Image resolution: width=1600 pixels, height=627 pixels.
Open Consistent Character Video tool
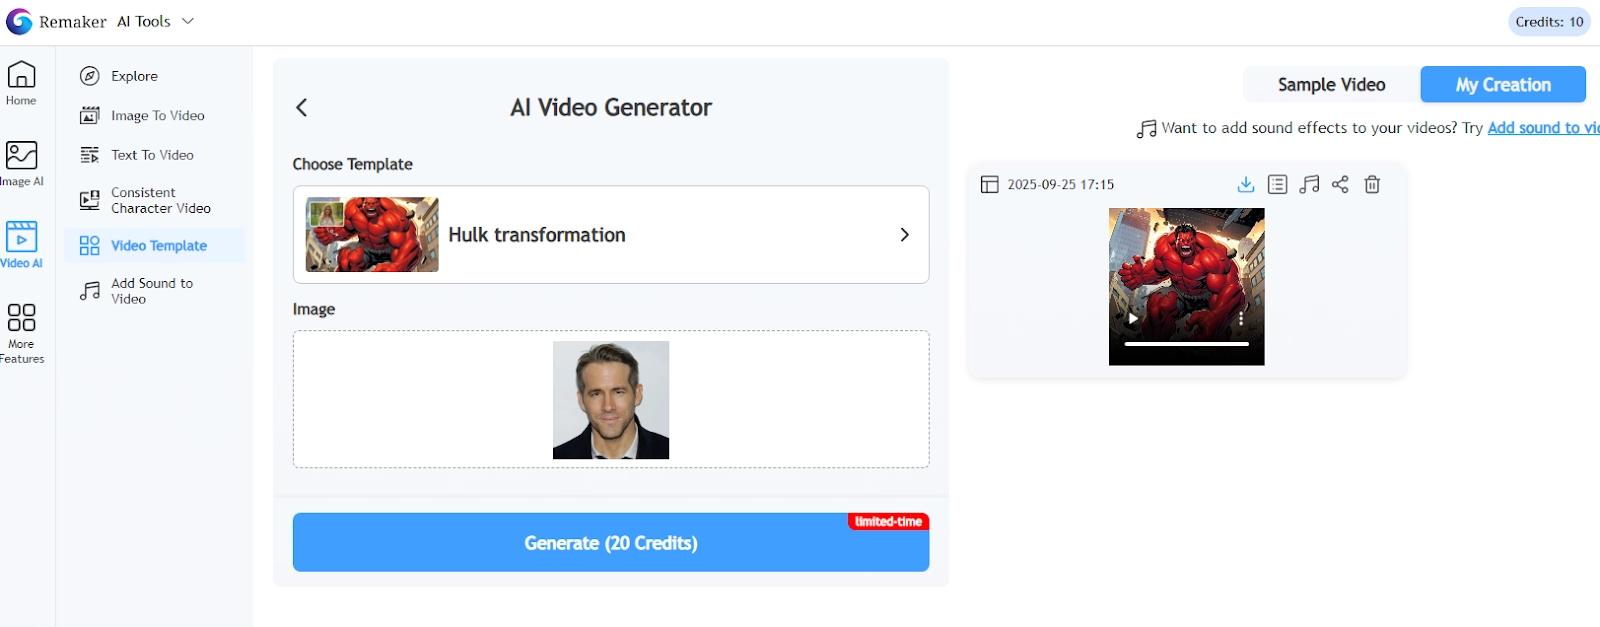[155, 200]
